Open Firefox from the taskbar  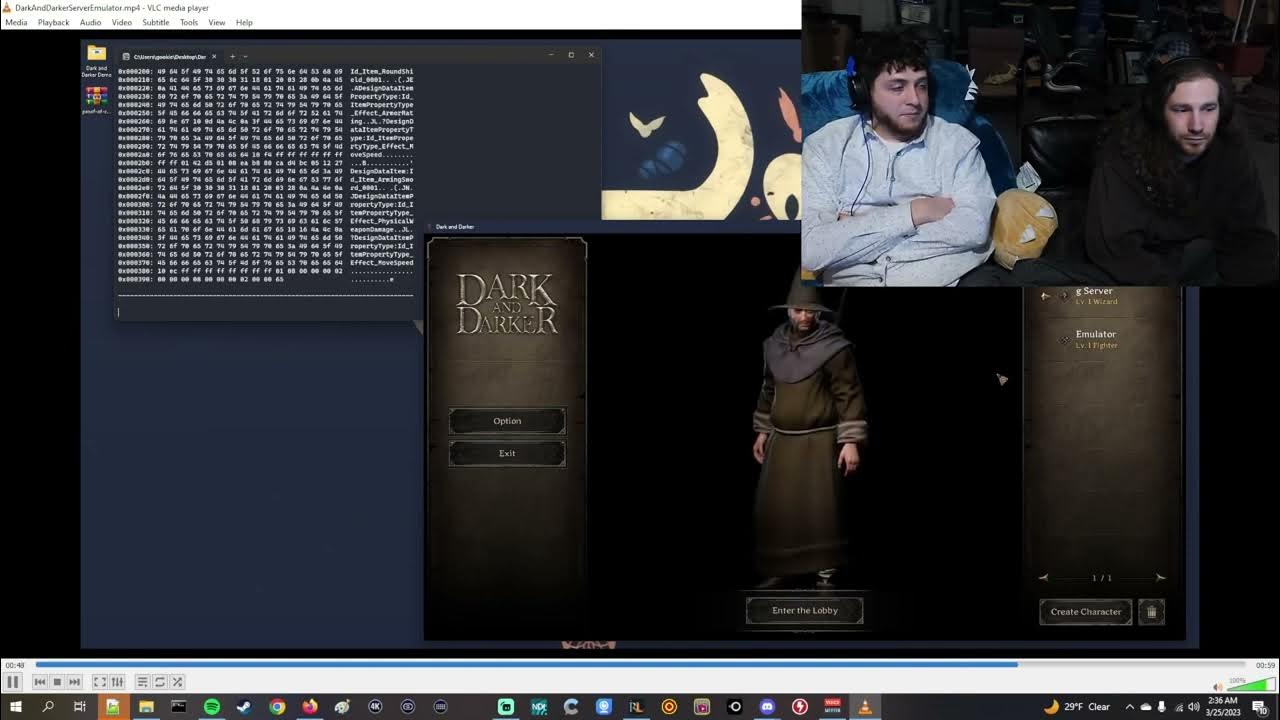coord(310,707)
